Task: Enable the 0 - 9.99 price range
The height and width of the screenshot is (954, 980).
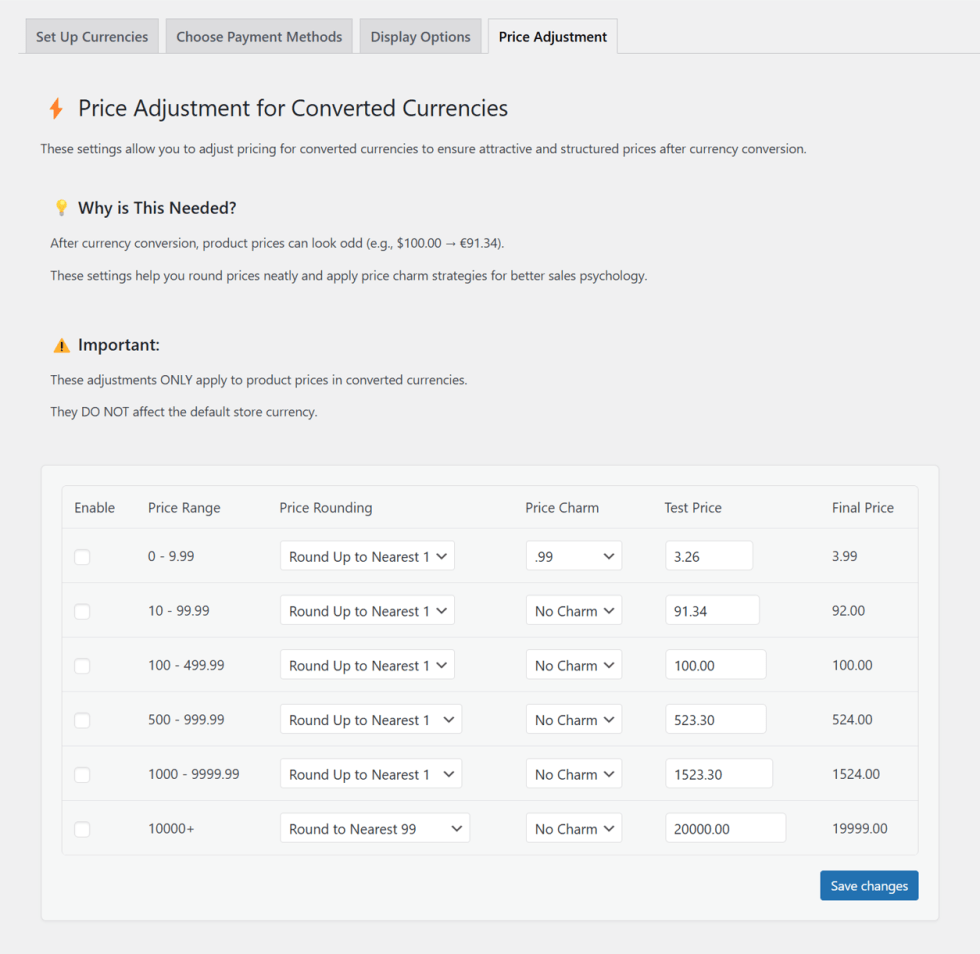Action: (x=82, y=557)
